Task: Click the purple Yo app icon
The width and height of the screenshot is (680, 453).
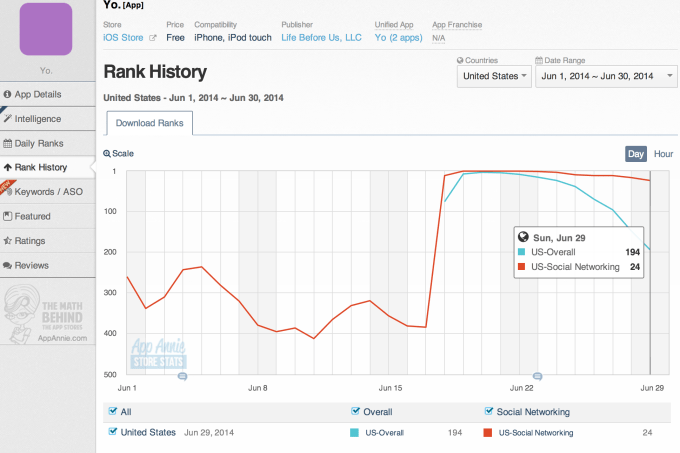Action: (46, 29)
